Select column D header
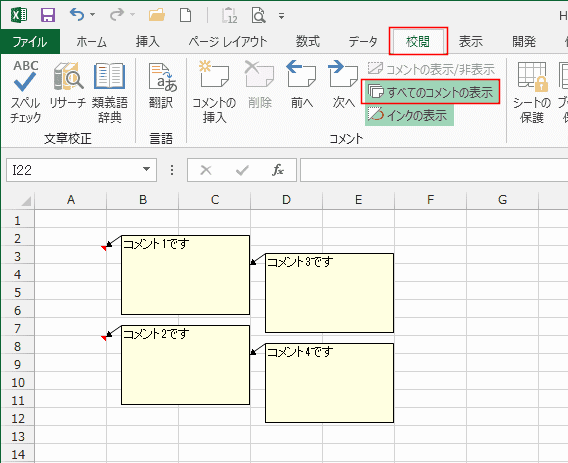This screenshot has width=568, height=463. coord(287,200)
